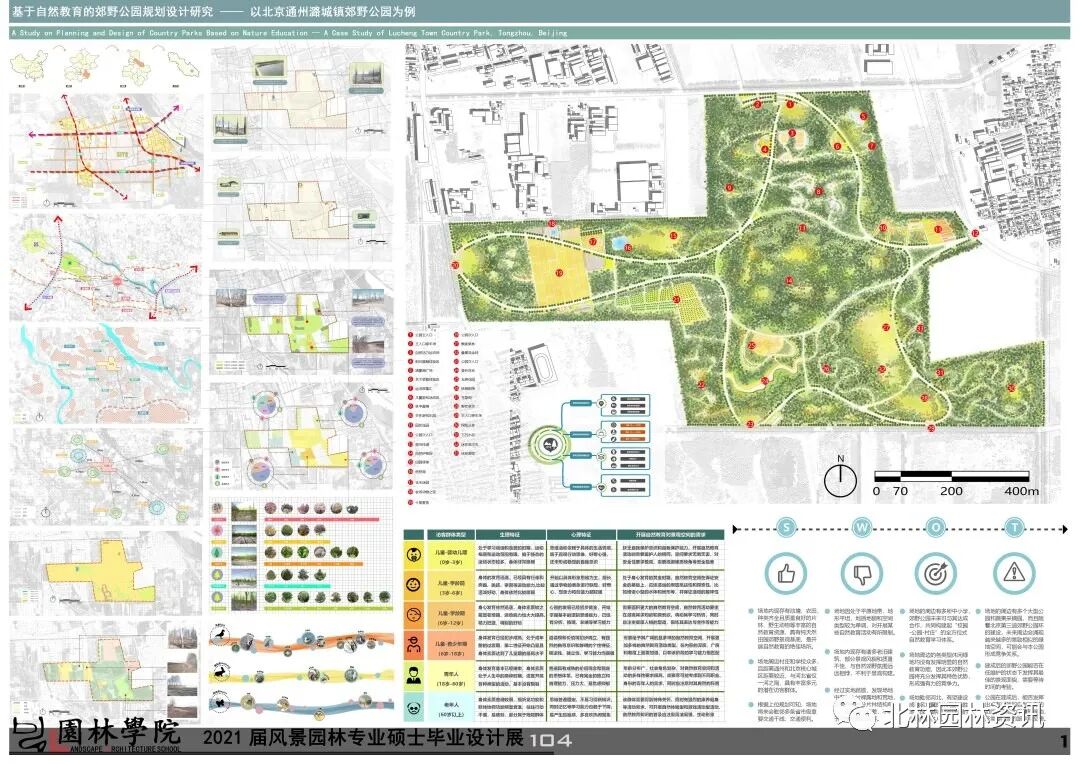The image size is (1080, 764).
Task: Click the middle duck silhouette icon
Action: pyautogui.click(x=220, y=671)
